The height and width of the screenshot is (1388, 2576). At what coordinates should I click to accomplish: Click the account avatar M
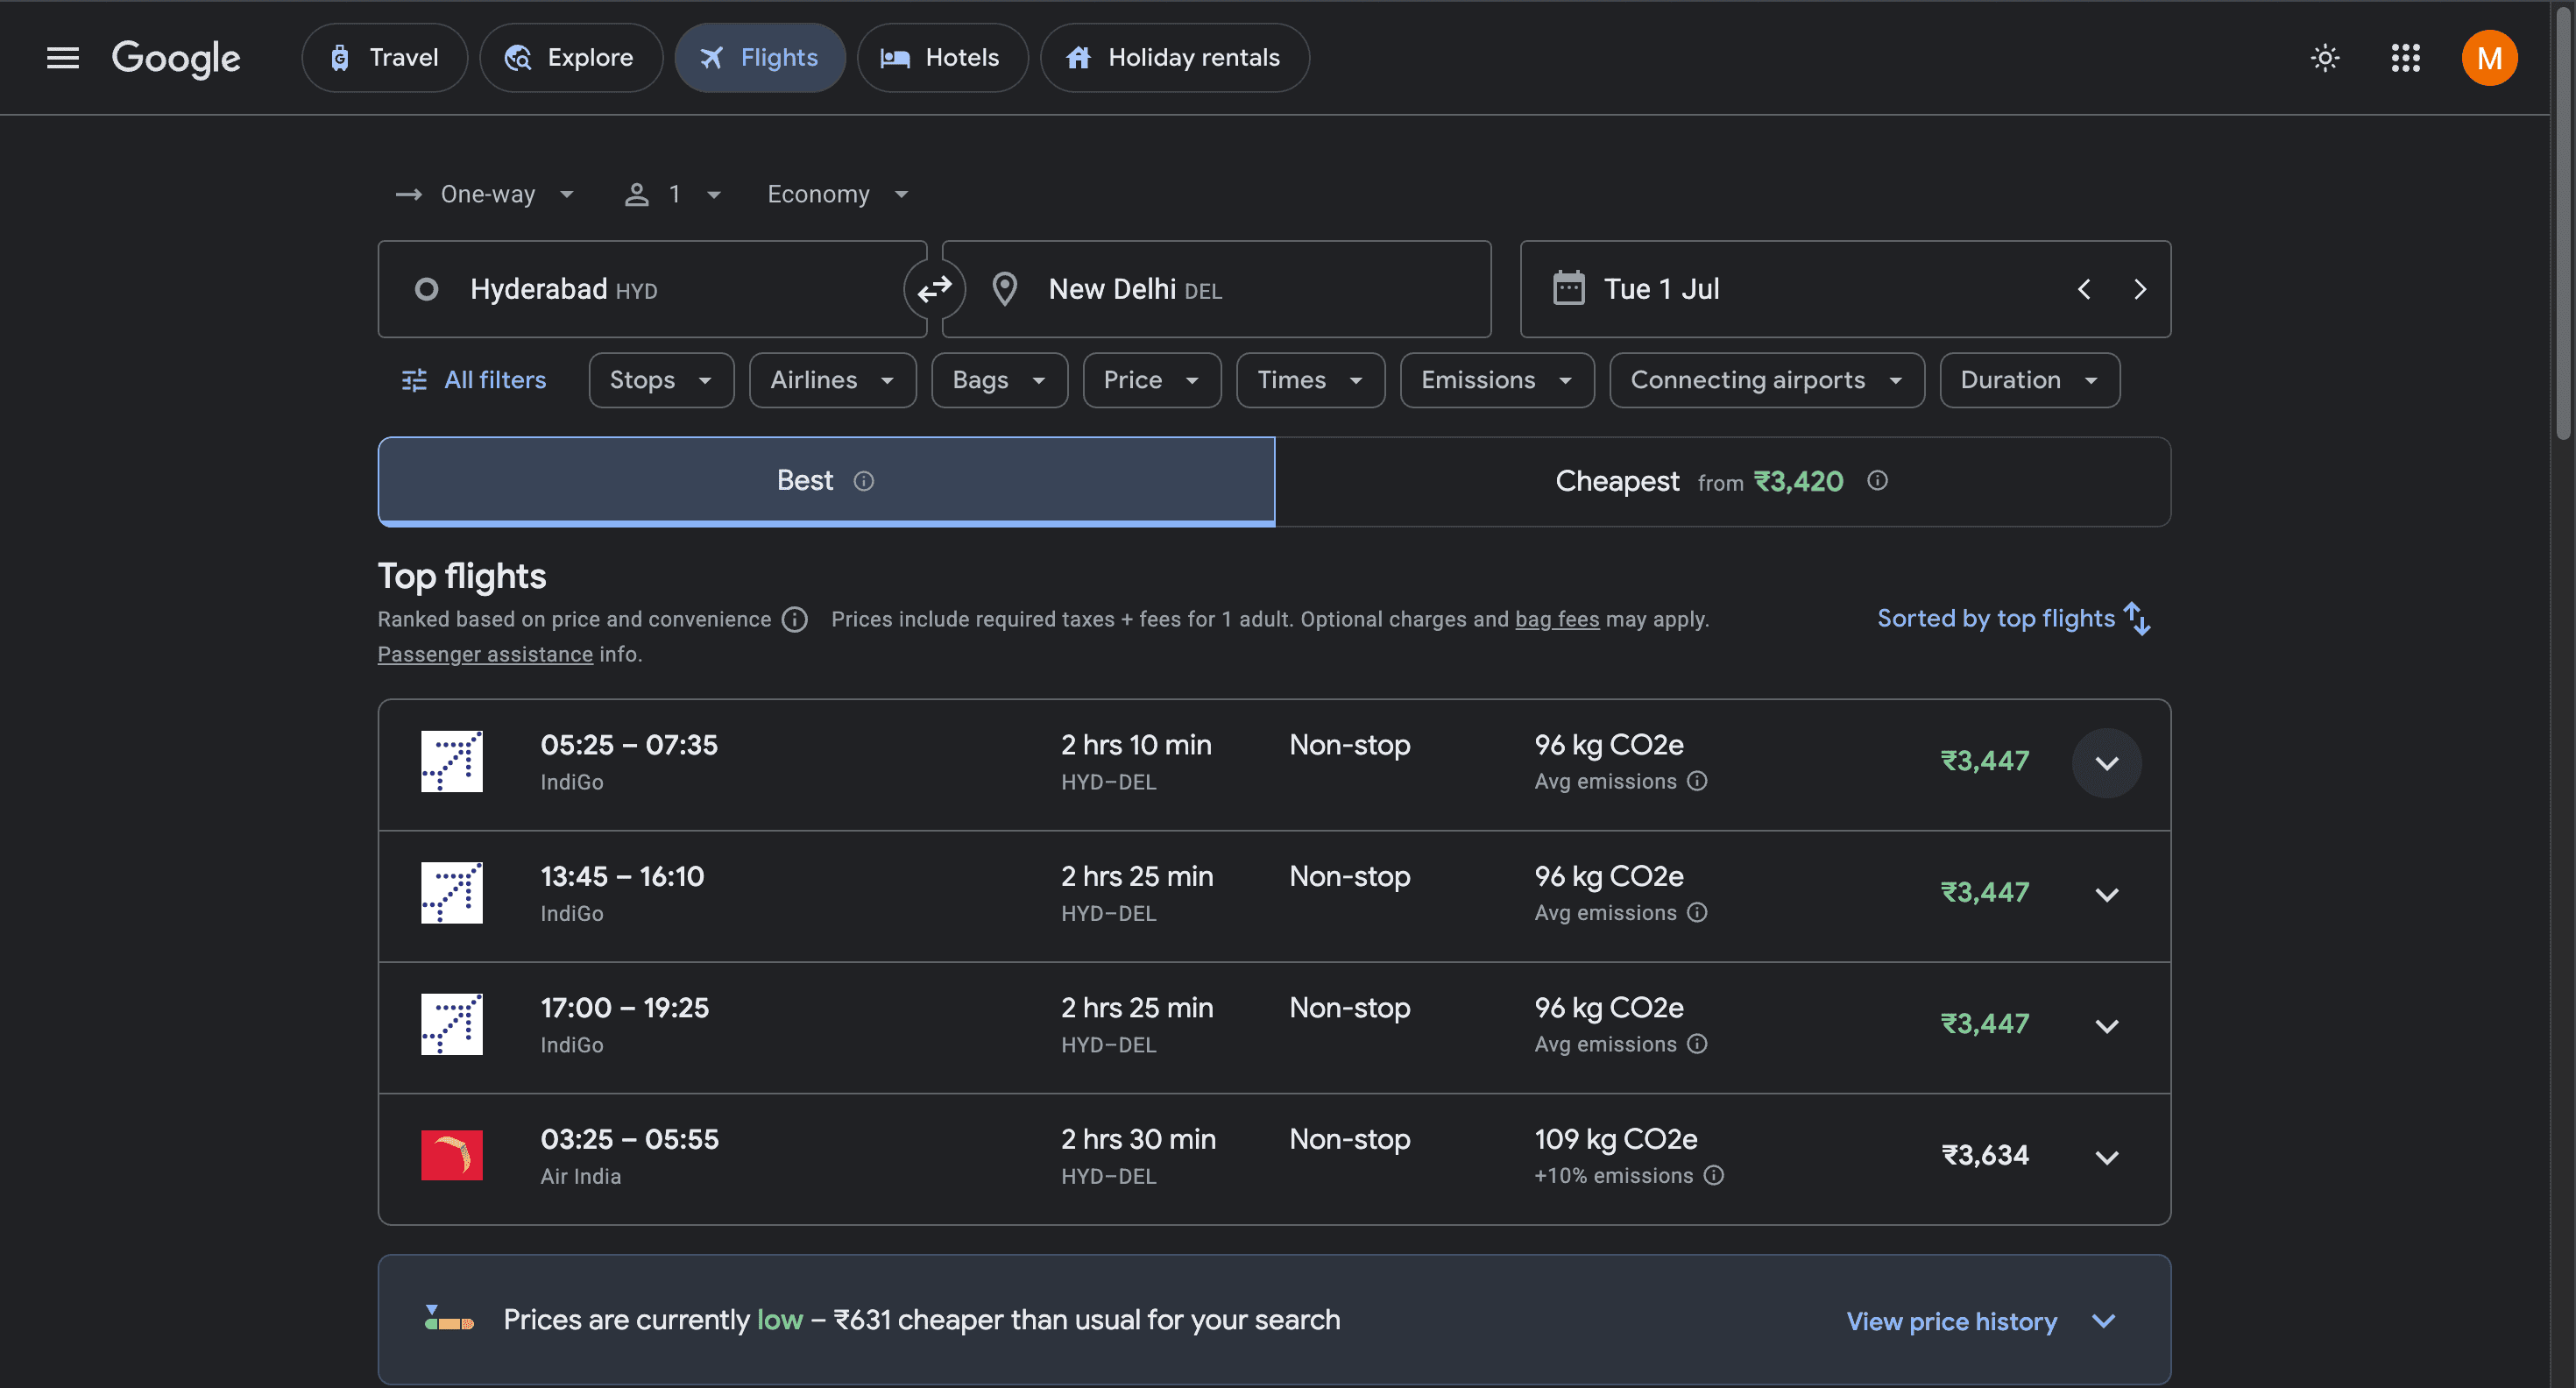(2488, 58)
